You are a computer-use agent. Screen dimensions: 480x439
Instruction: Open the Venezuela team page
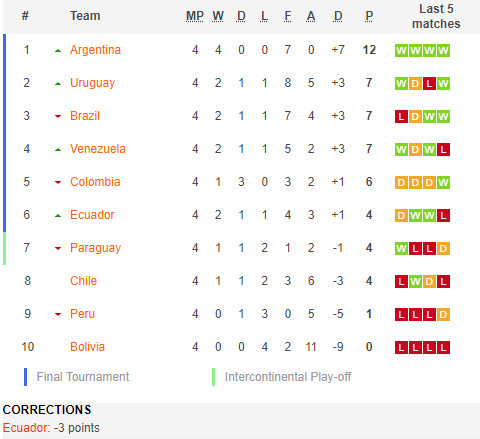pos(98,149)
